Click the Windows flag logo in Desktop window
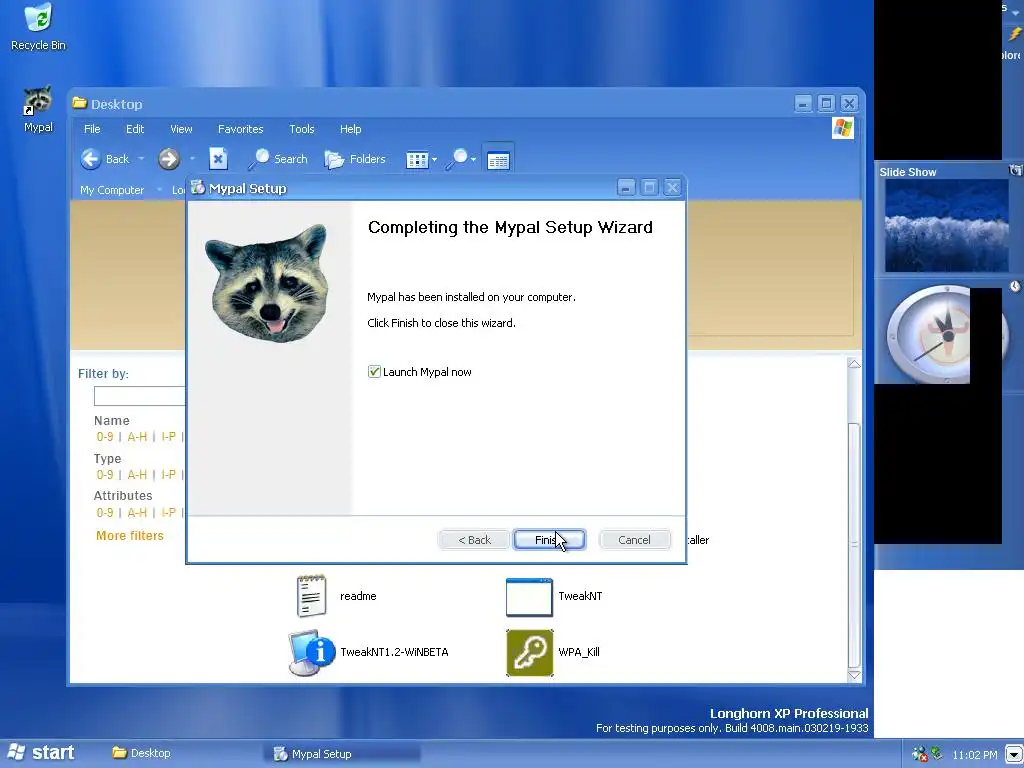Screen dimensions: 1024x768 click(x=842, y=127)
